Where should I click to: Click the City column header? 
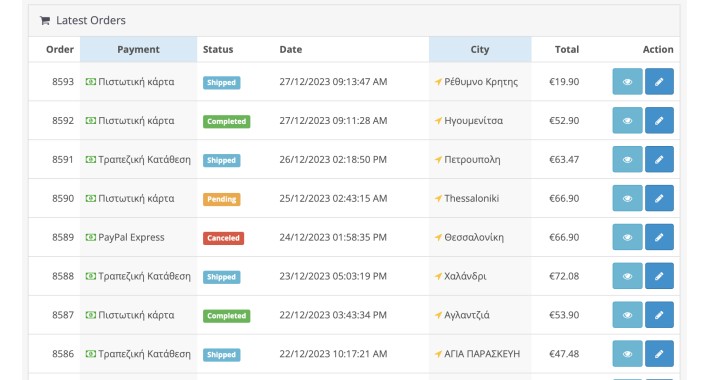click(x=480, y=49)
